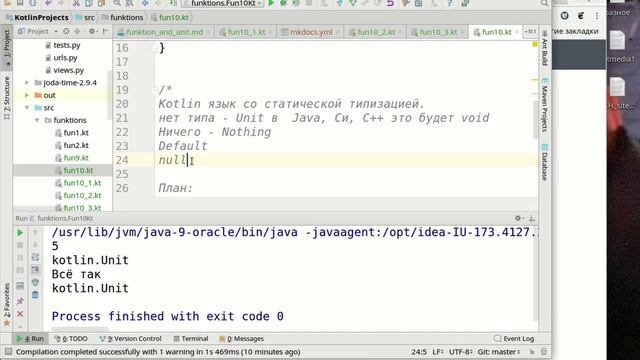Image resolution: width=640 pixels, height=360 pixels.
Task: Print console output with the printer icon
Action: click(35, 282)
